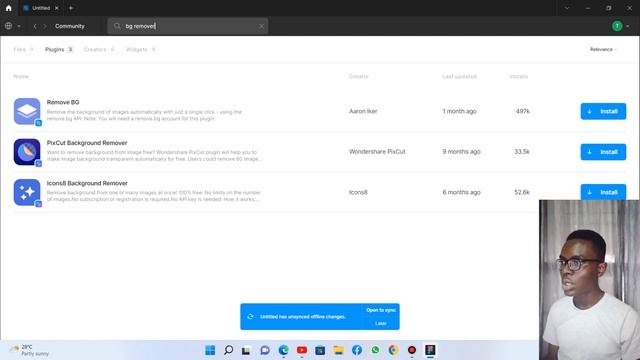Open a new tab with plus icon
Viewport: 640px width, 360px height.
click(71, 8)
